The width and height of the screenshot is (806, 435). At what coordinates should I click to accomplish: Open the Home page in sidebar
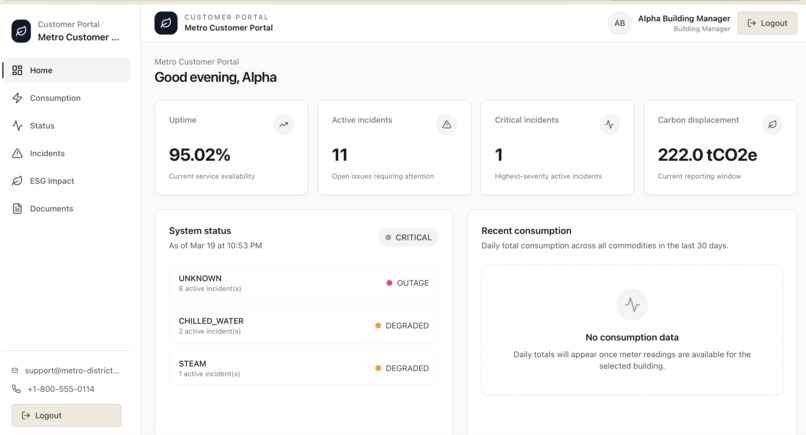pyautogui.click(x=67, y=70)
